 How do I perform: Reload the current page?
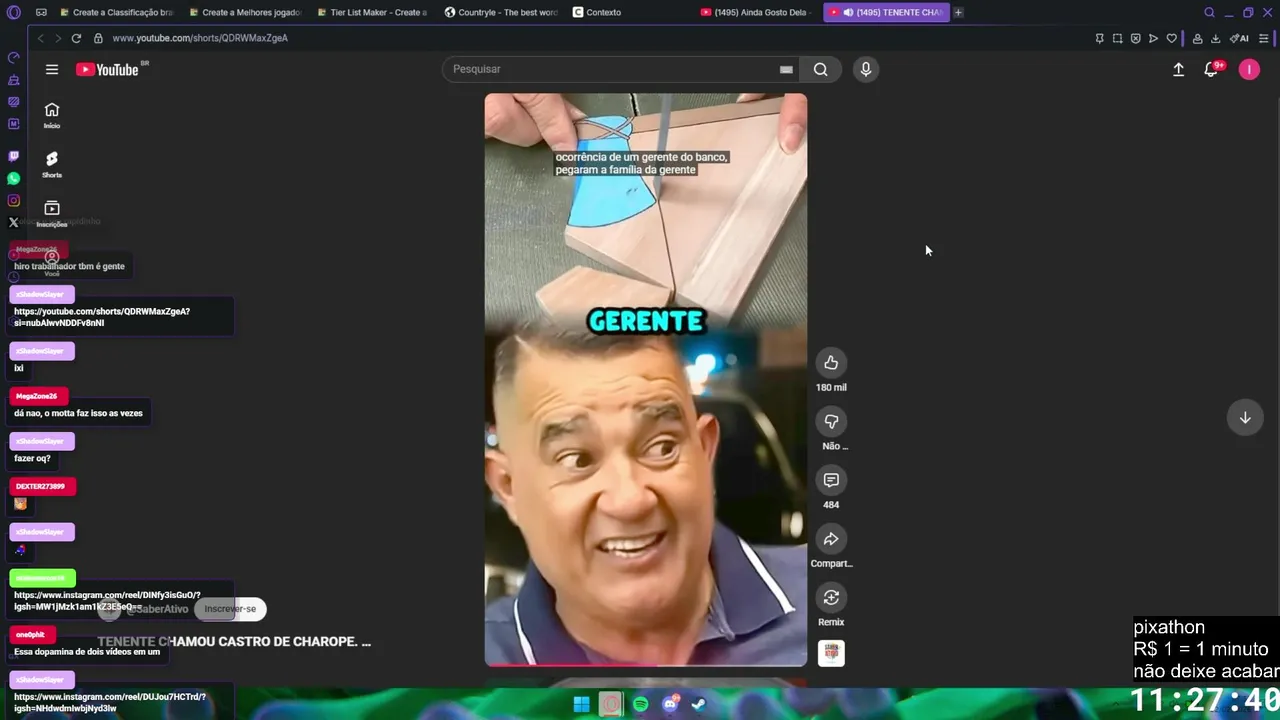[76, 38]
